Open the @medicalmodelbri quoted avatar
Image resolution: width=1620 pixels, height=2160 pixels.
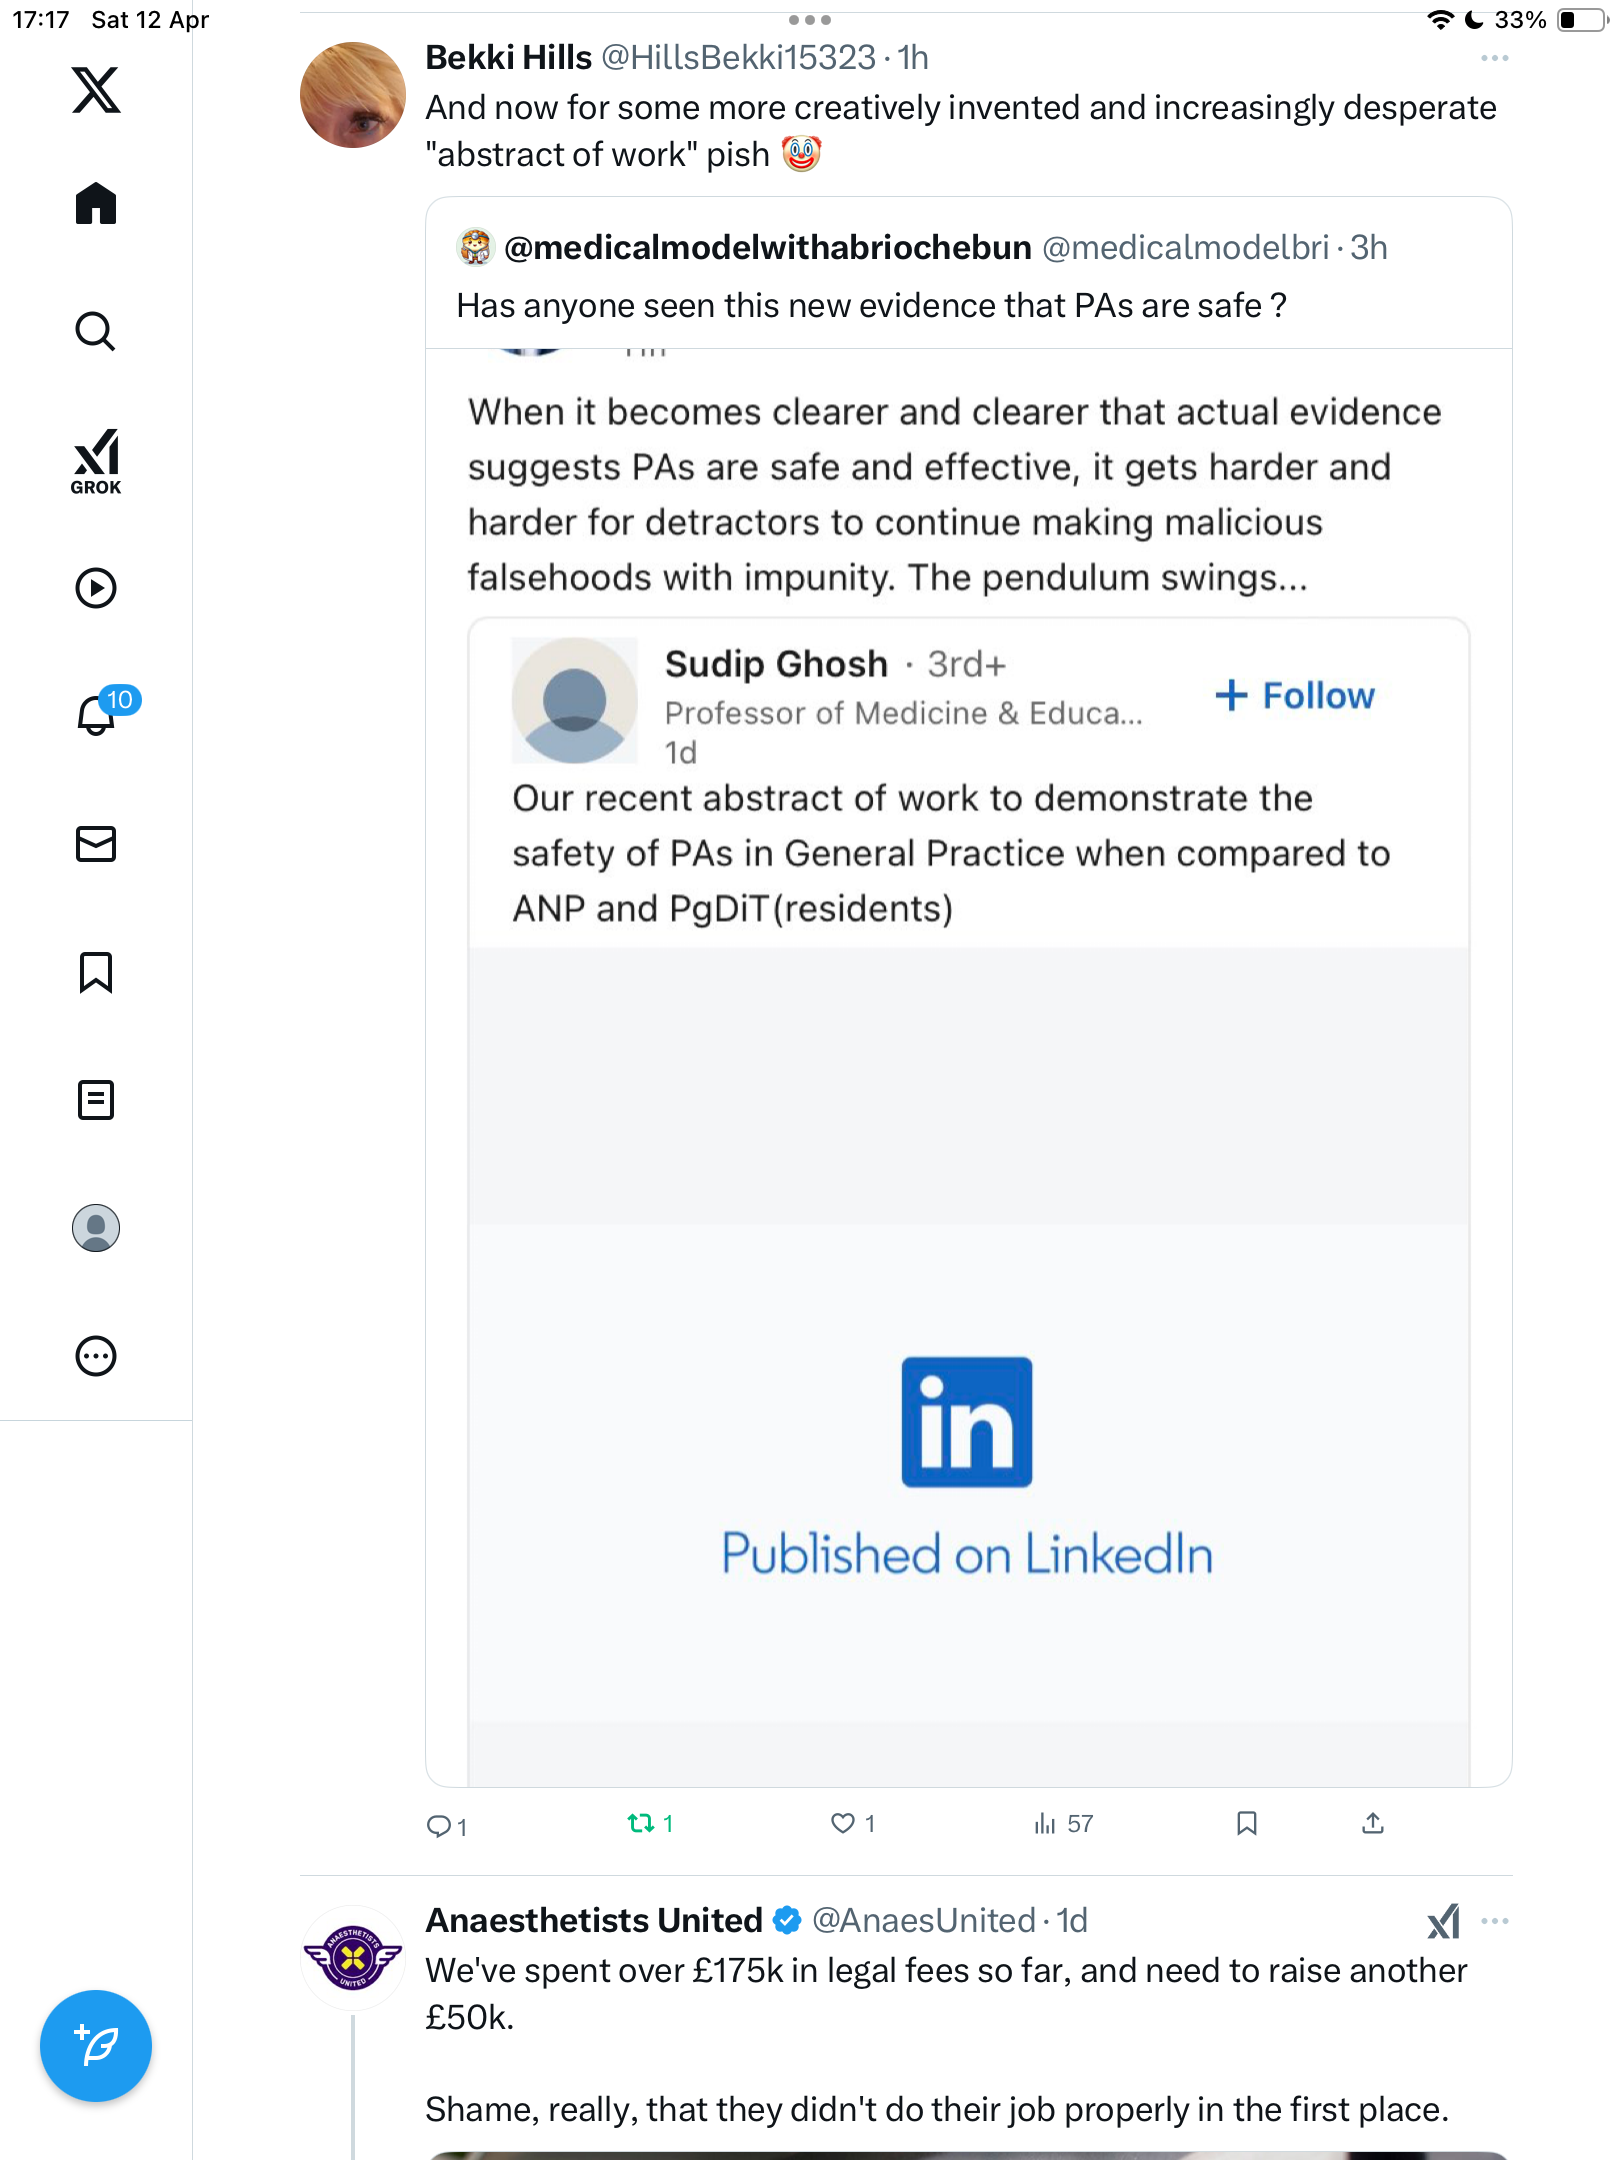[476, 247]
